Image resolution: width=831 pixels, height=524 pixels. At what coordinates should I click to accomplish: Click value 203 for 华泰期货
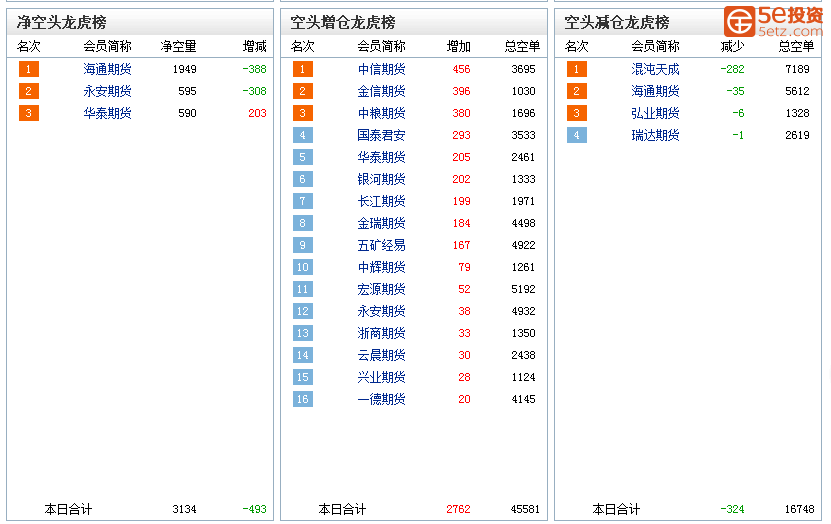coord(257,113)
